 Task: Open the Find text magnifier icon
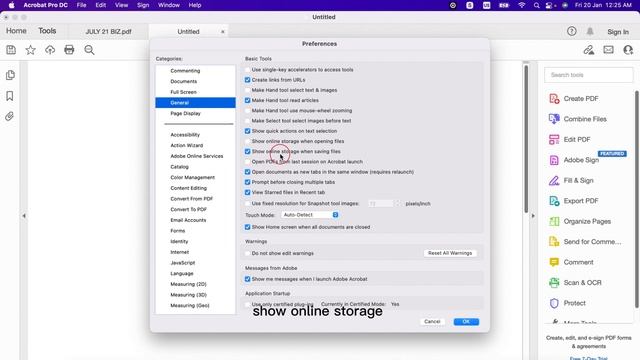click(89, 50)
